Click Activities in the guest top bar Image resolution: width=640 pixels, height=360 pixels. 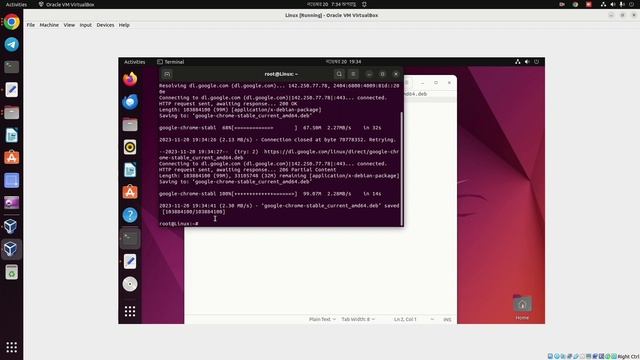(x=134, y=62)
